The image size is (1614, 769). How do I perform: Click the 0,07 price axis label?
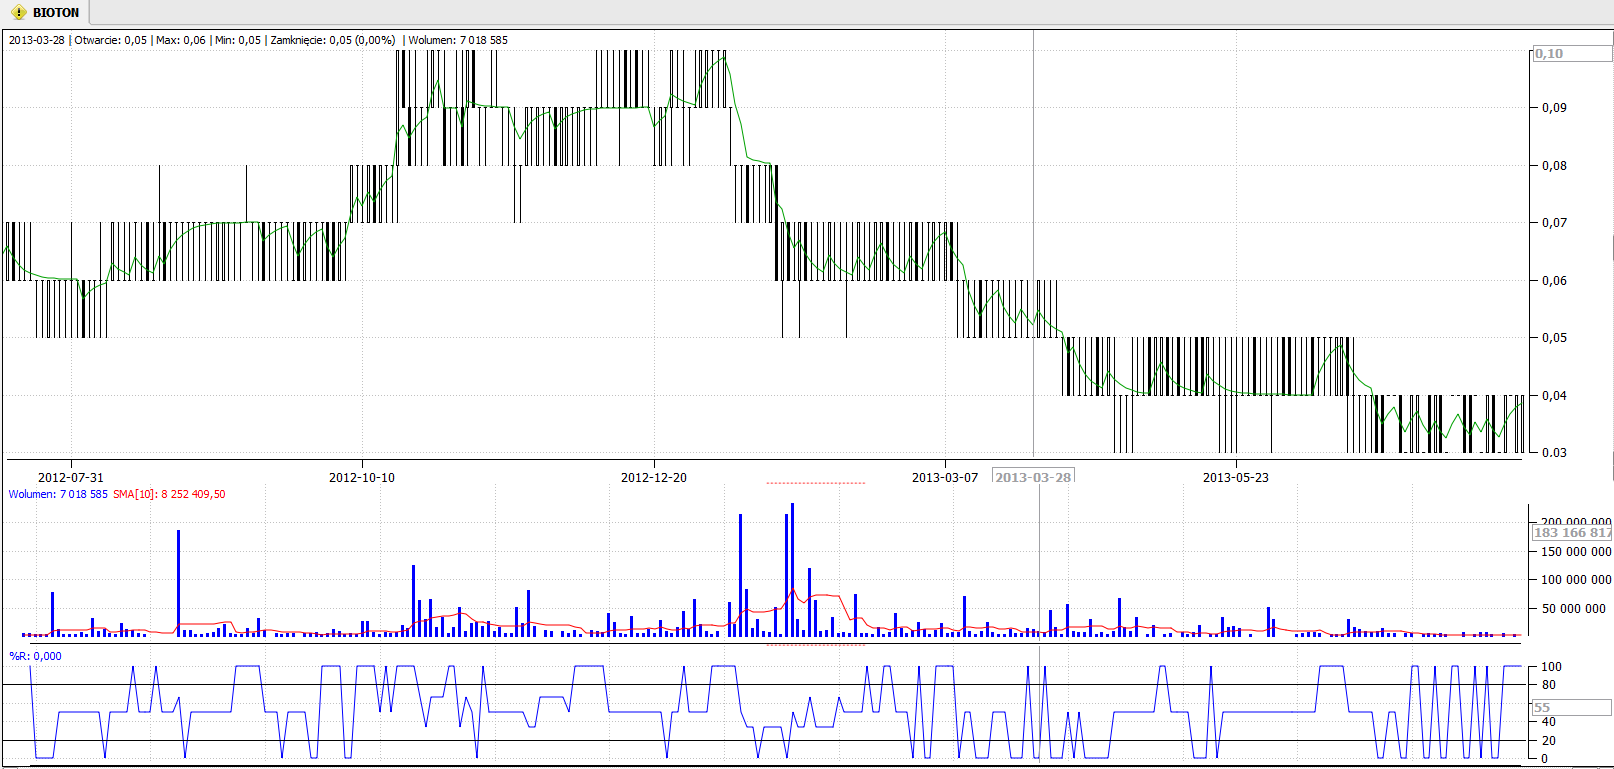[1554, 223]
